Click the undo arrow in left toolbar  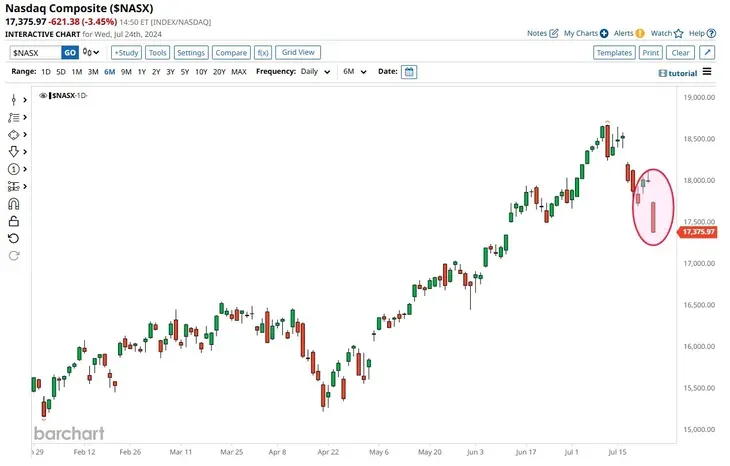tap(13, 238)
